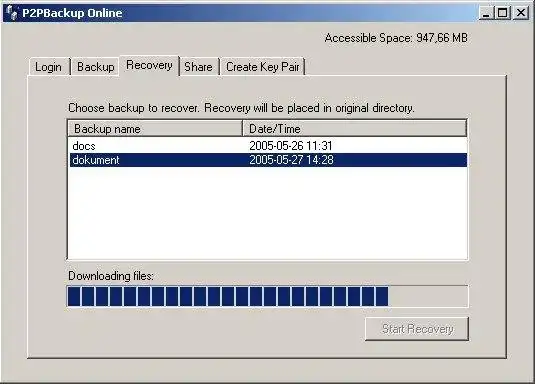Image resolution: width=535 pixels, height=384 pixels.
Task: Click the downloading files progress bar
Action: click(x=268, y=296)
